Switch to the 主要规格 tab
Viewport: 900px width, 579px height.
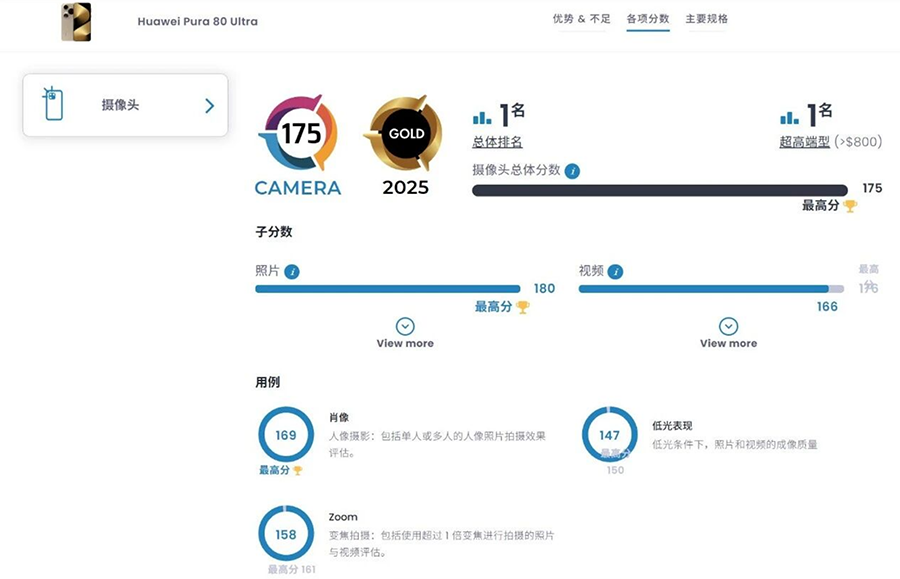pos(707,19)
